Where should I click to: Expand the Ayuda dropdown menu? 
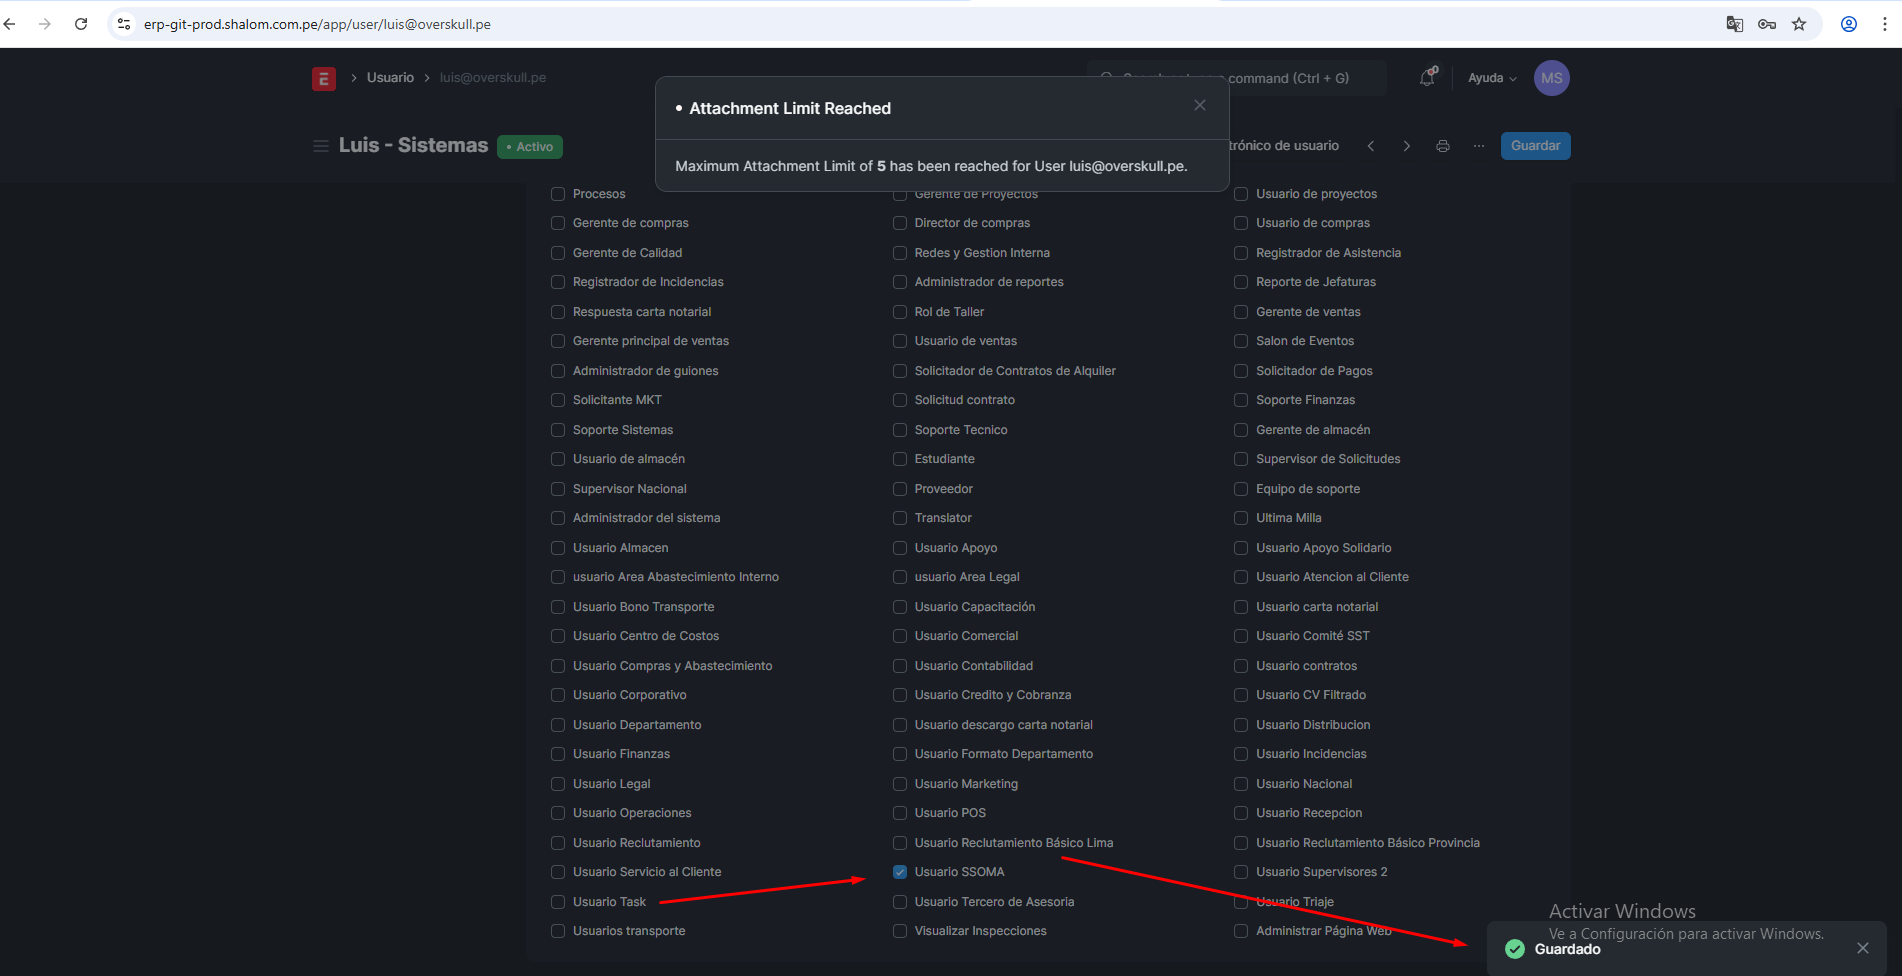(1491, 78)
